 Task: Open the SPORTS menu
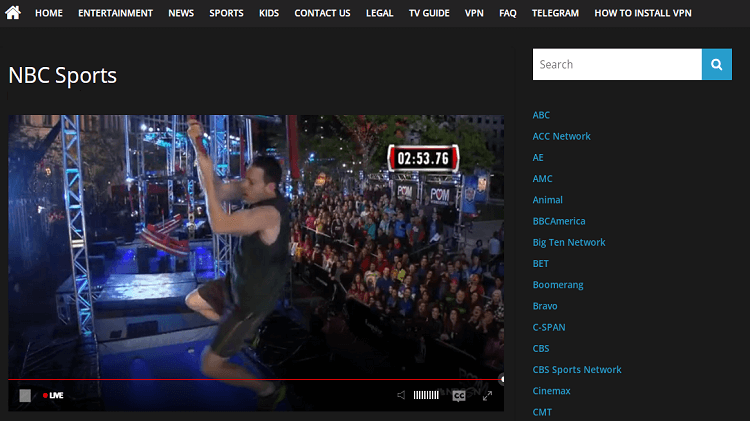(x=226, y=13)
